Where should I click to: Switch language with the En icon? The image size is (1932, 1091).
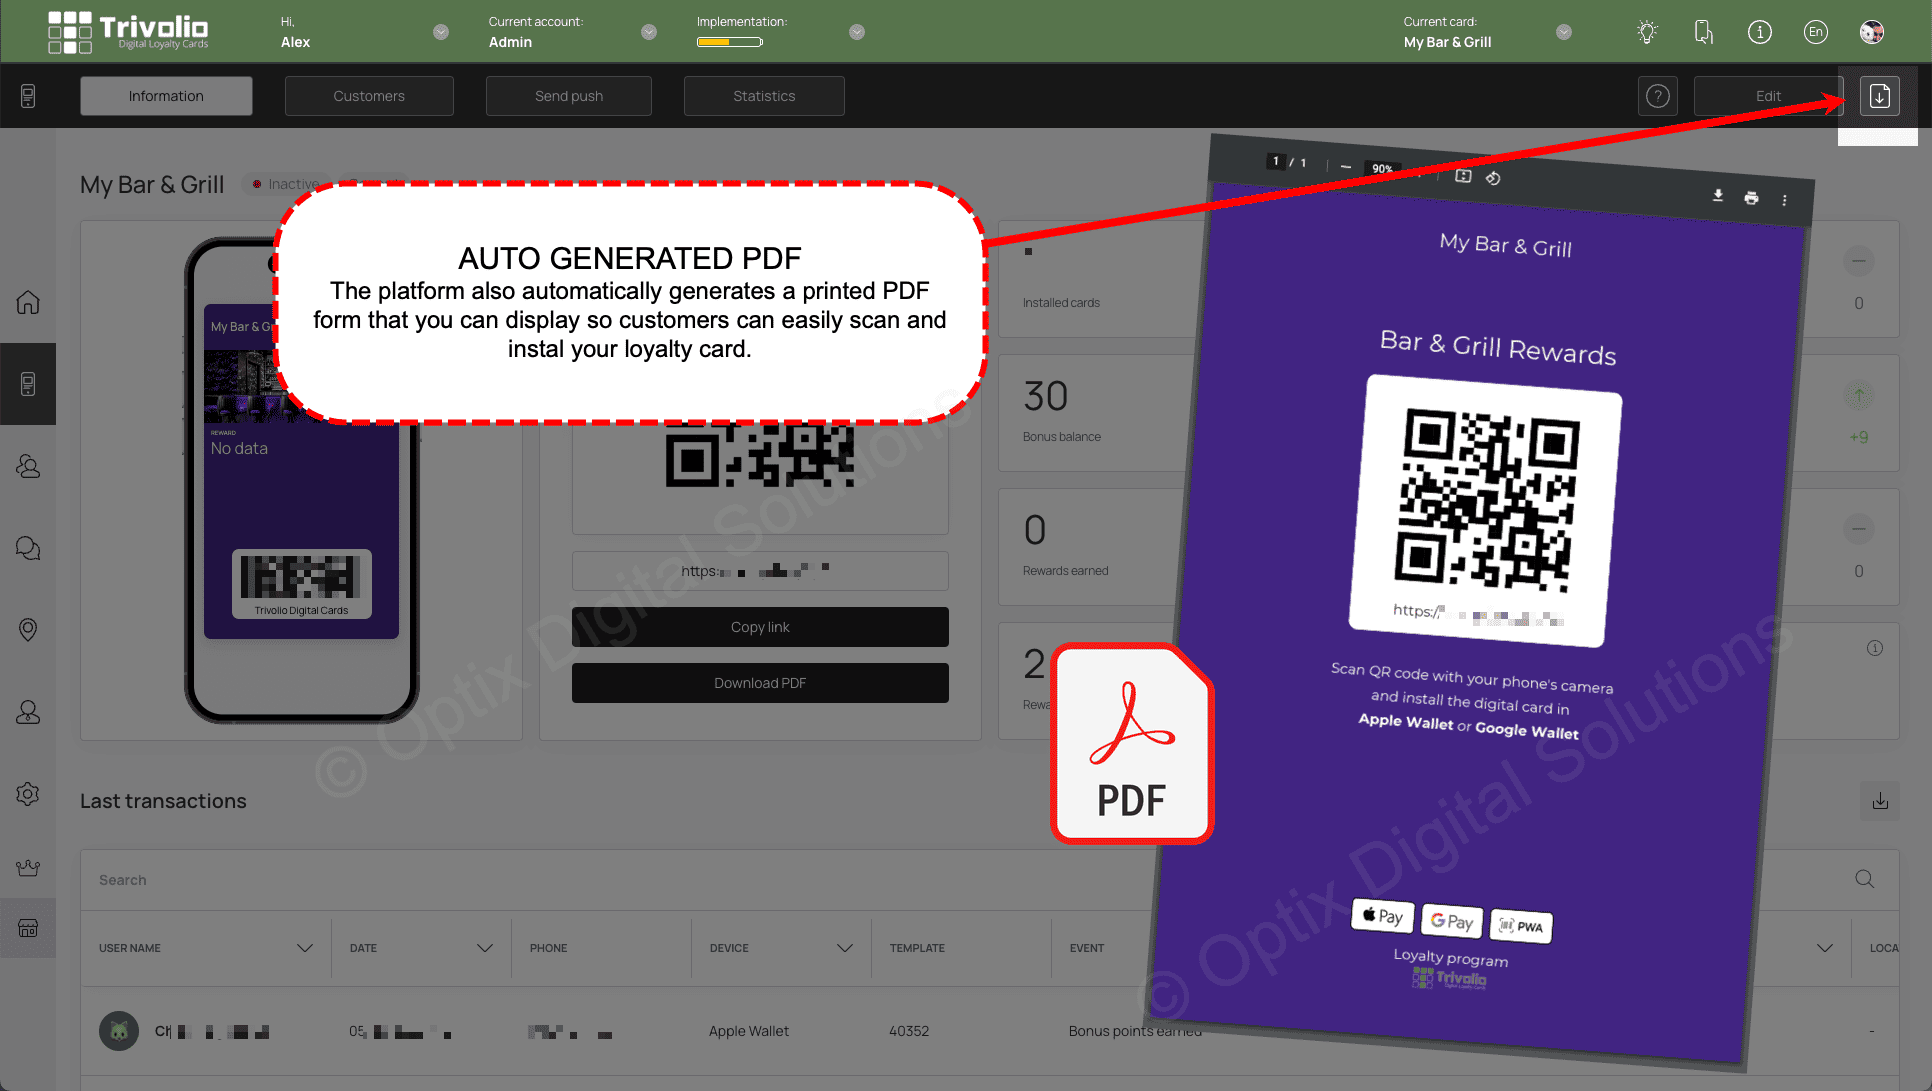click(x=1816, y=32)
